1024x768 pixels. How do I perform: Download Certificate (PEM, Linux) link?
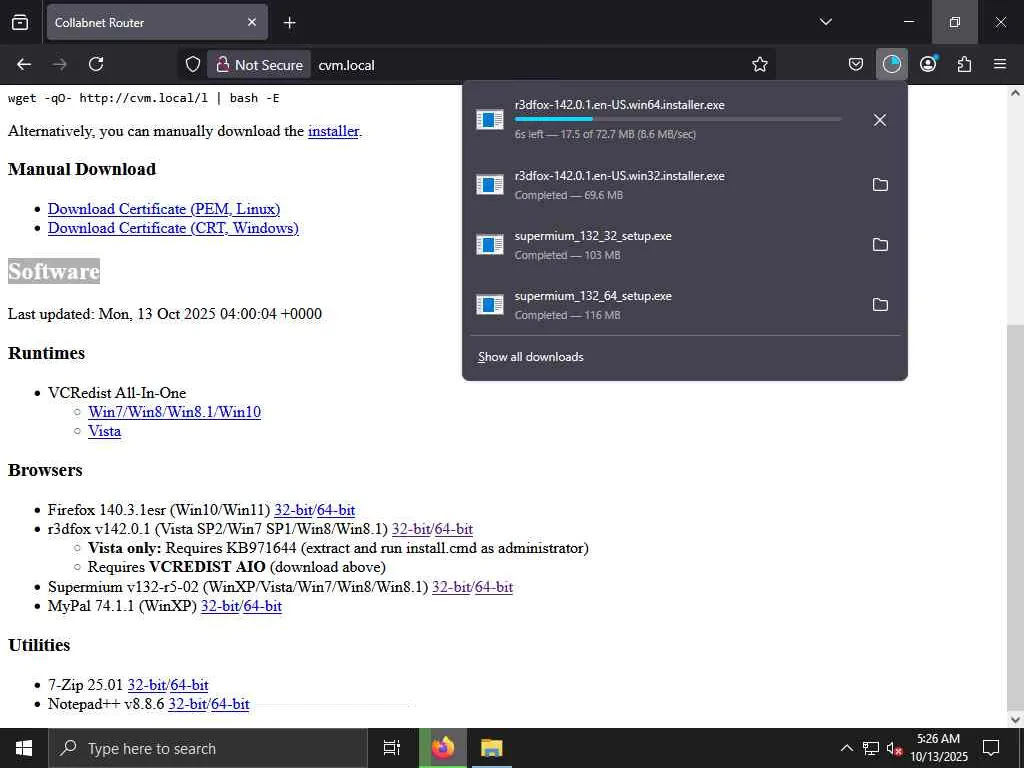click(x=164, y=209)
